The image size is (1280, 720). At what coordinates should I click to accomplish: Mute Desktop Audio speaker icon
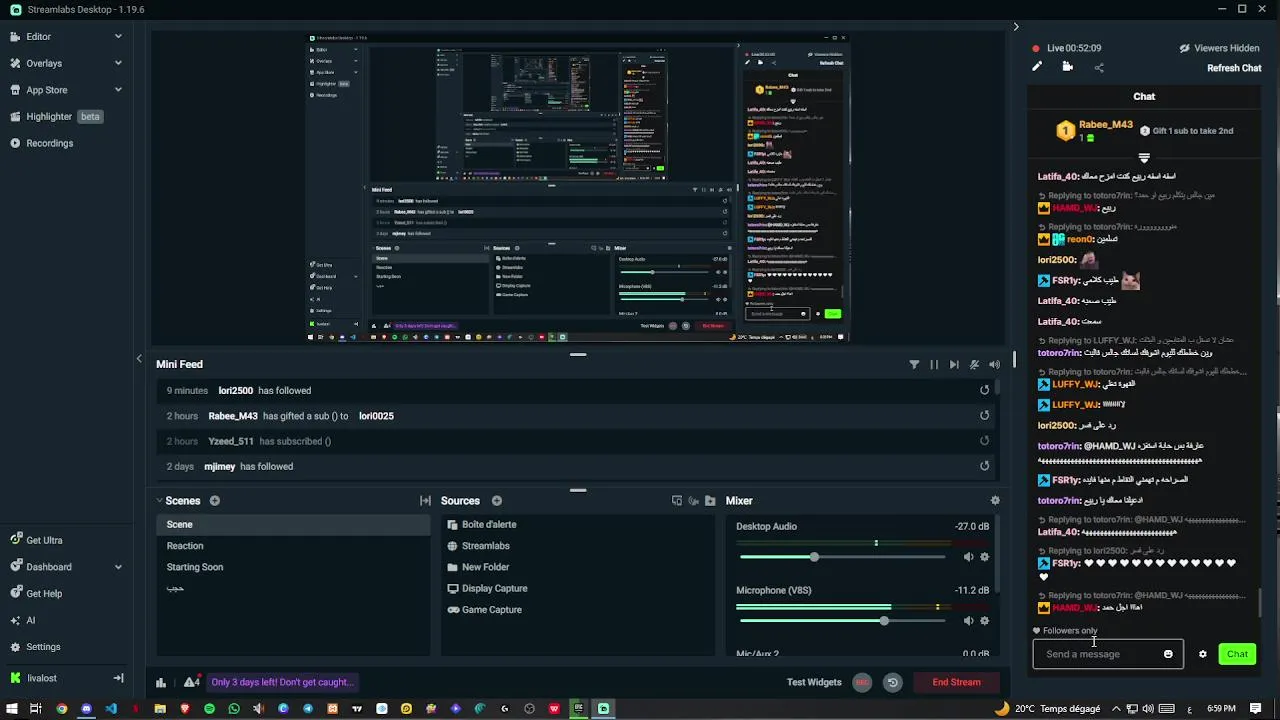(968, 557)
